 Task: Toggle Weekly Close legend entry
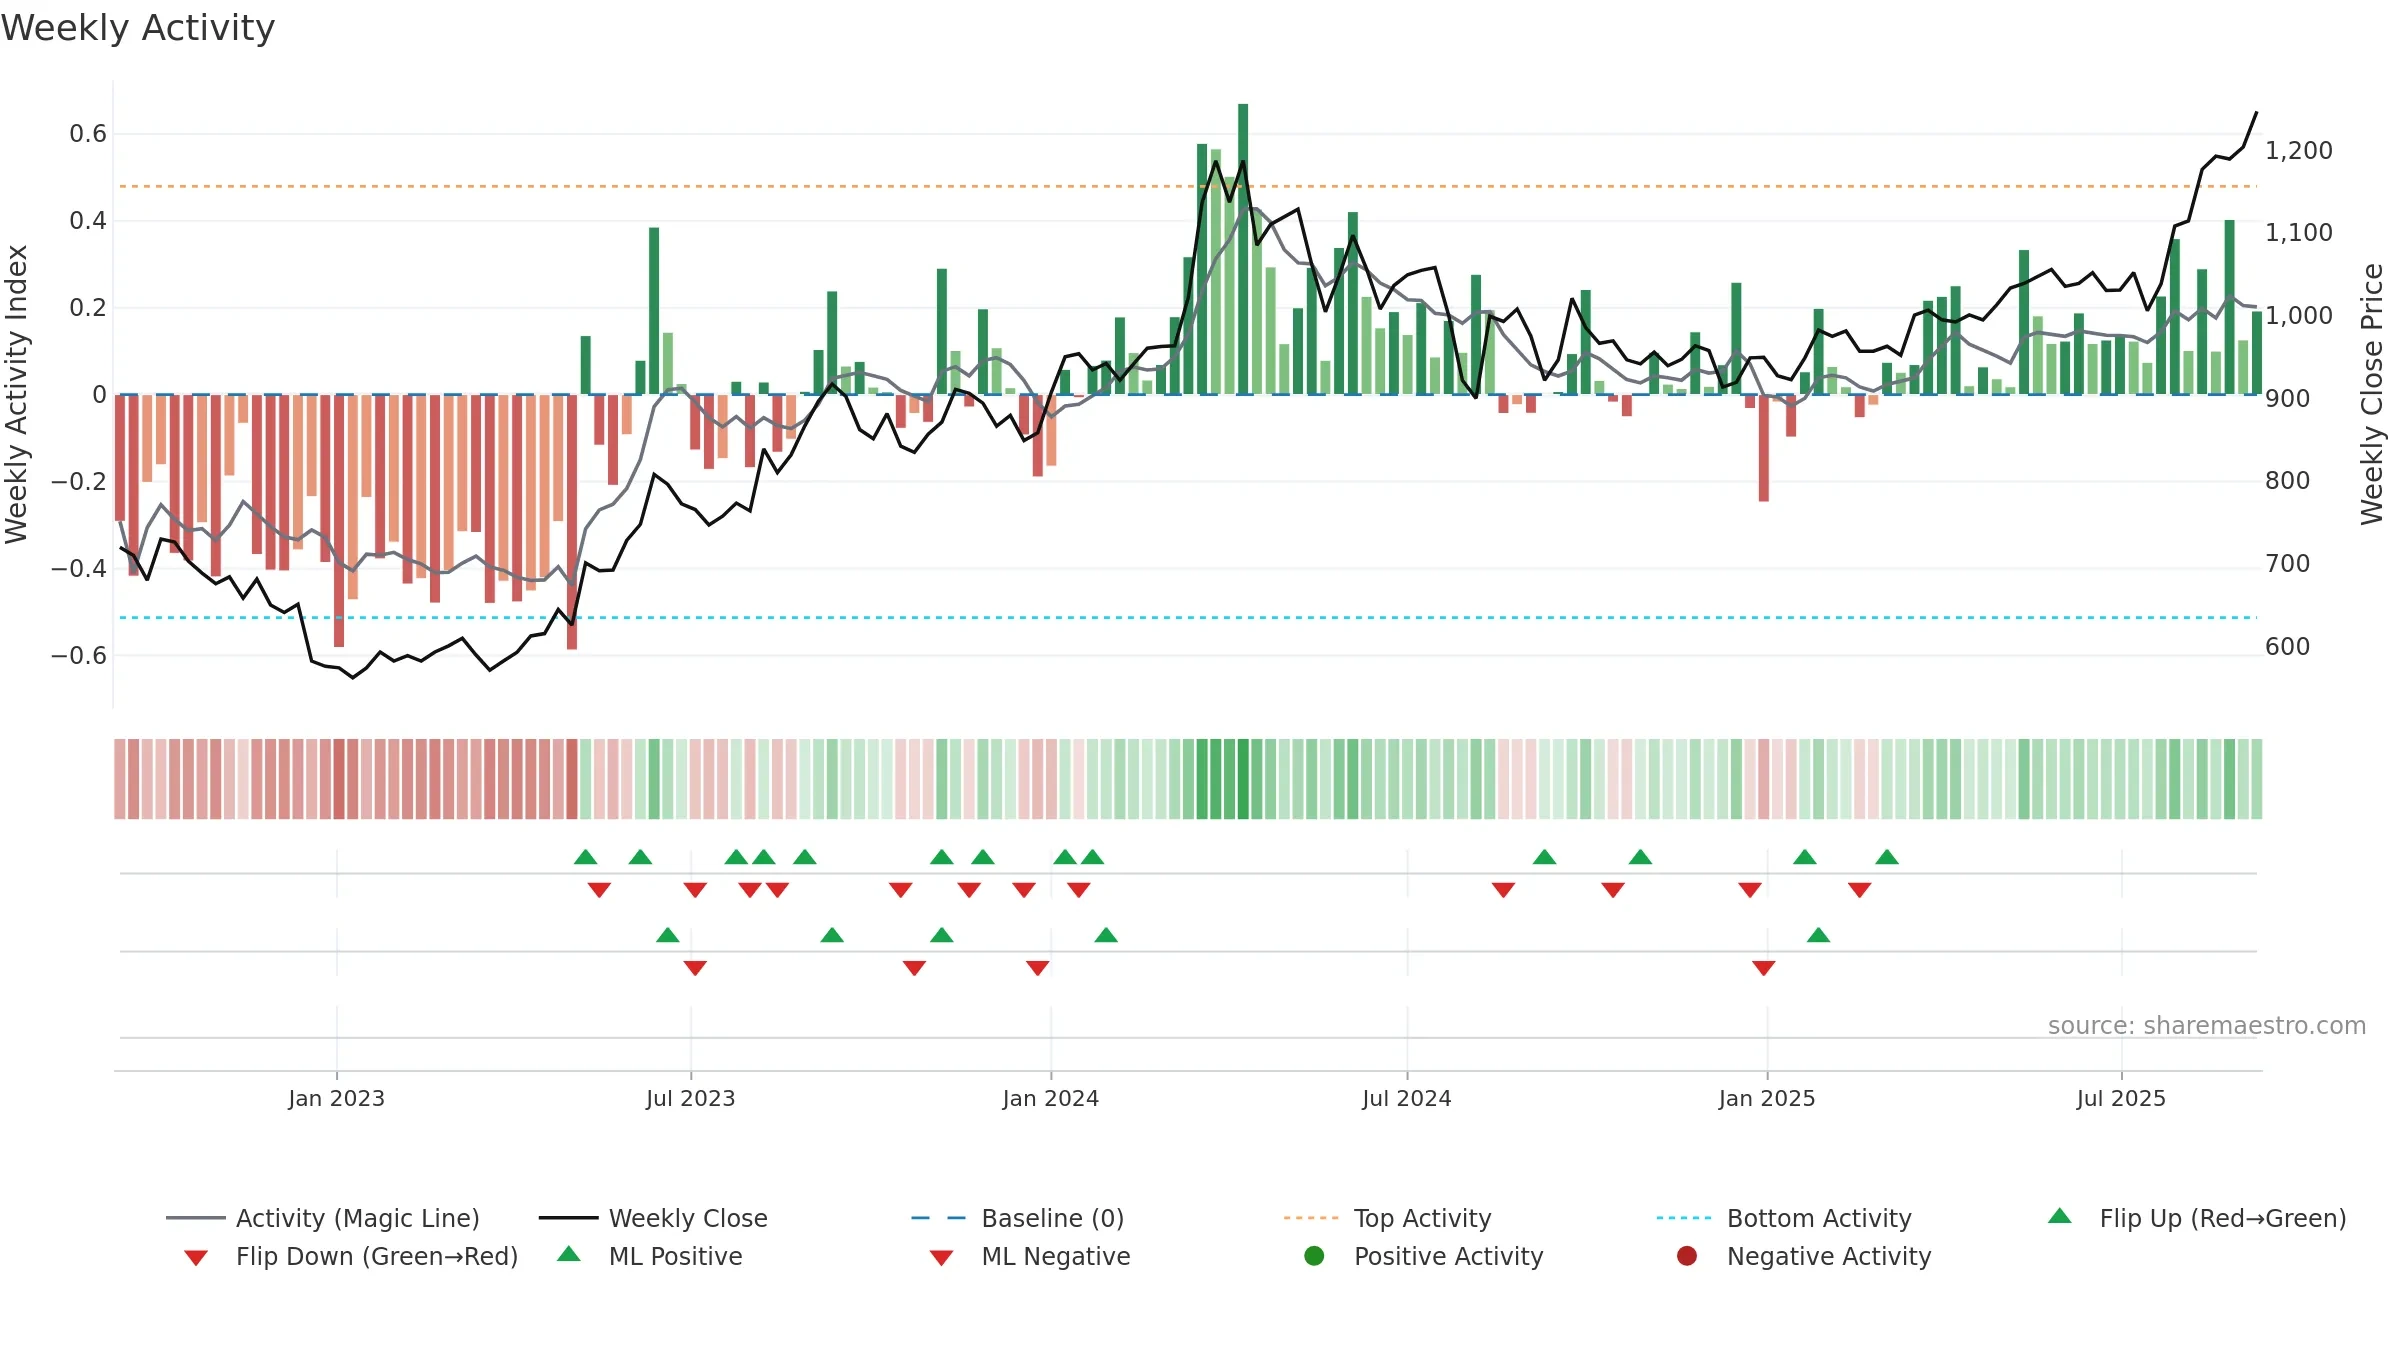point(653,1218)
